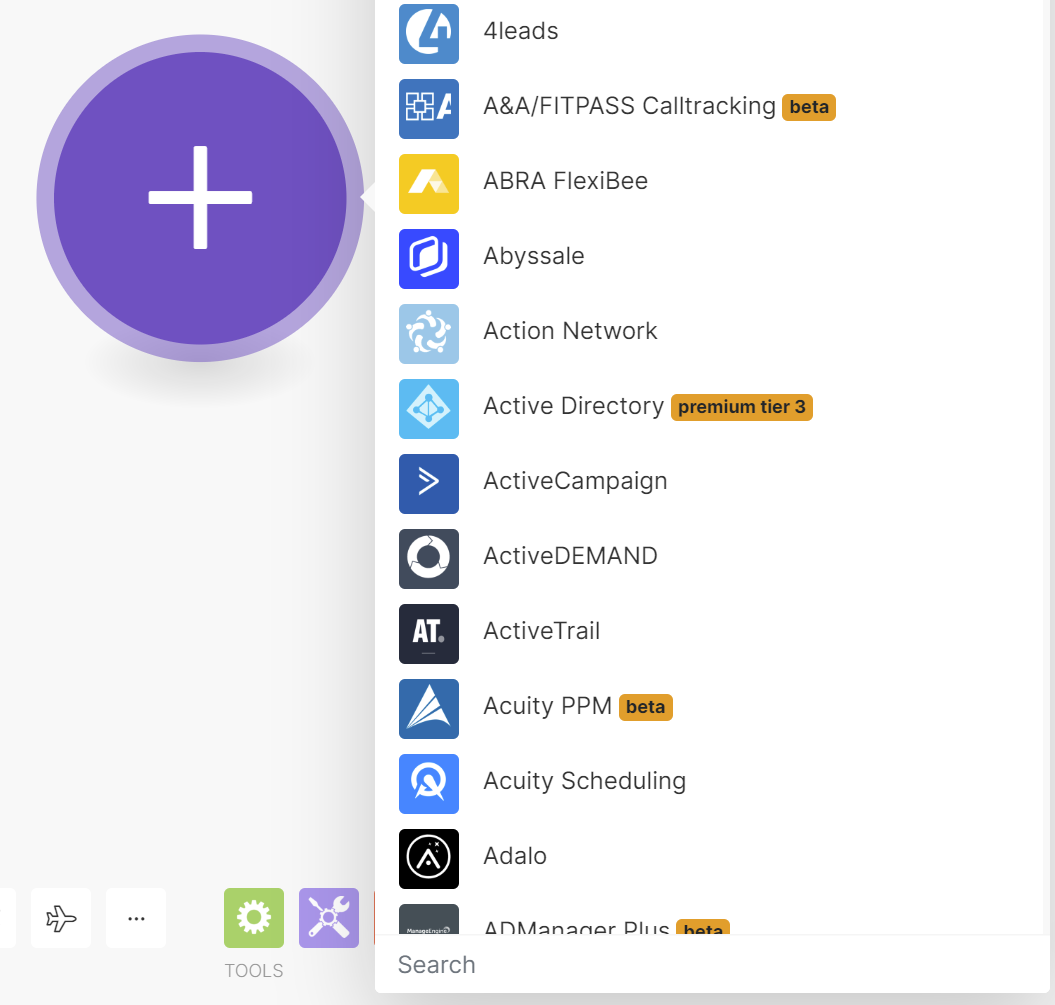Open the green gear Tools icon
1055x1005 pixels.
(x=254, y=918)
